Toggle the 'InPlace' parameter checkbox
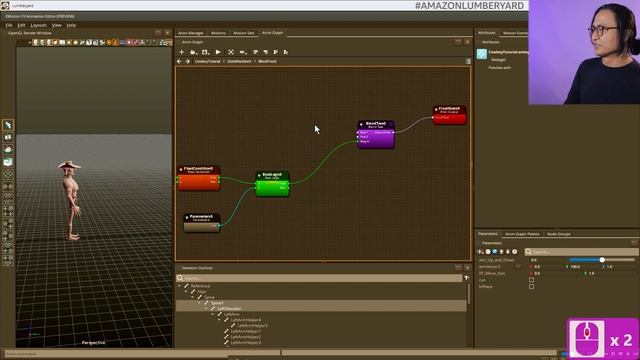Screen dimensions: 640x360 coord(531,287)
